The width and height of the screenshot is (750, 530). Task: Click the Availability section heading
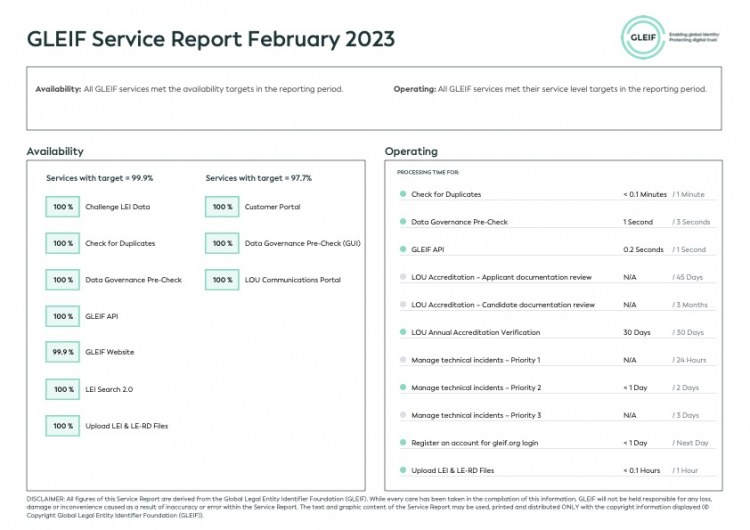tap(55, 151)
